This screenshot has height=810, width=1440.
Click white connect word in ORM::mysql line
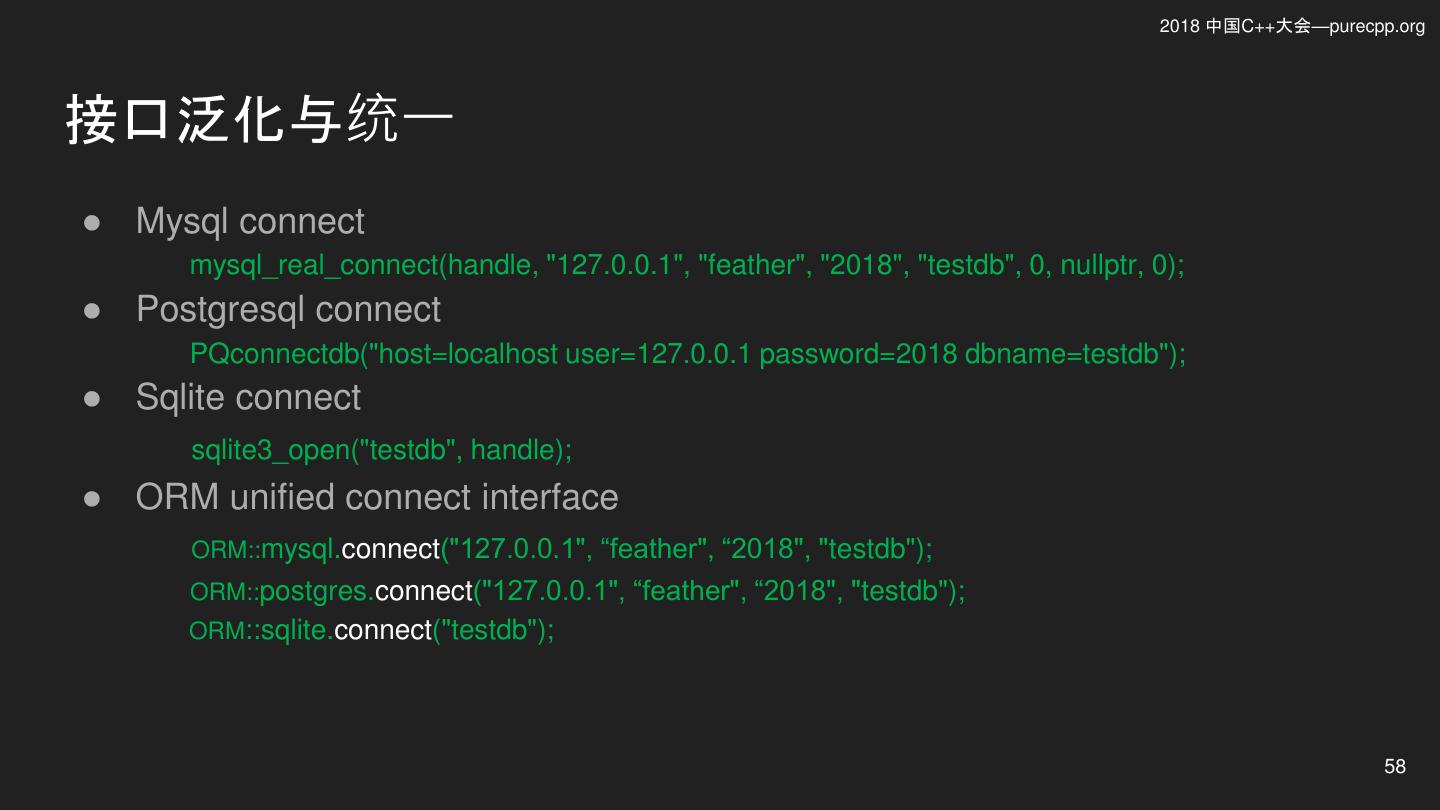[x=391, y=549]
